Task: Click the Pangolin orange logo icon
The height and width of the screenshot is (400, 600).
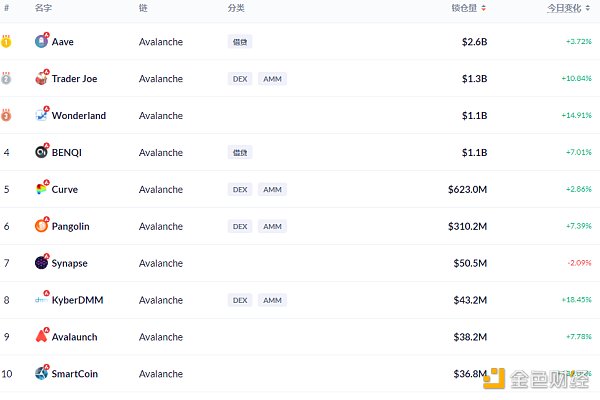Action: click(41, 226)
